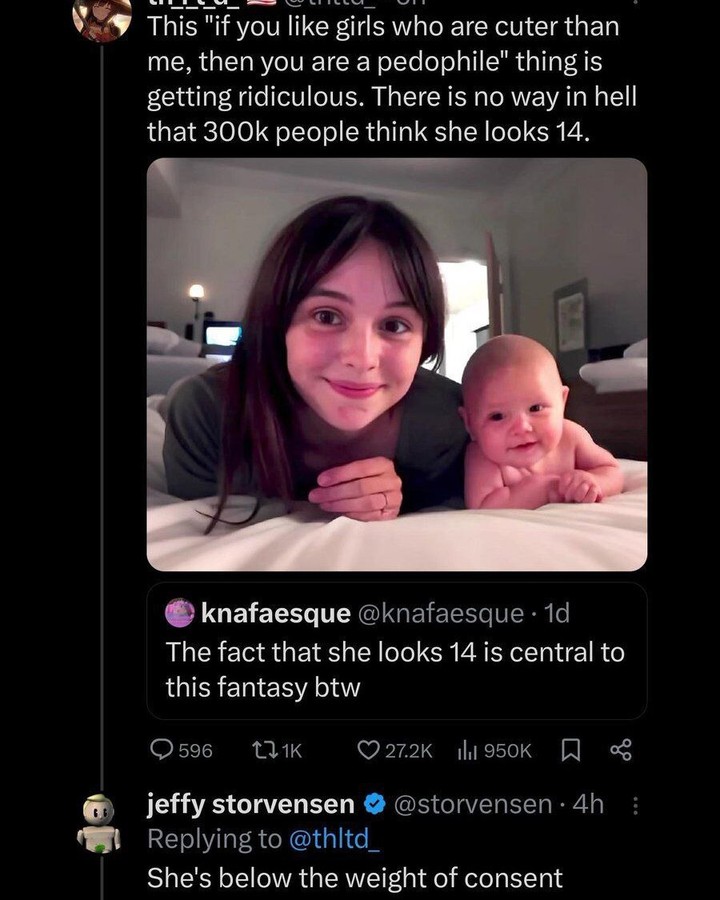Open the three-dot menu on jeffy's reply
The height and width of the screenshot is (900, 720).
(639, 804)
